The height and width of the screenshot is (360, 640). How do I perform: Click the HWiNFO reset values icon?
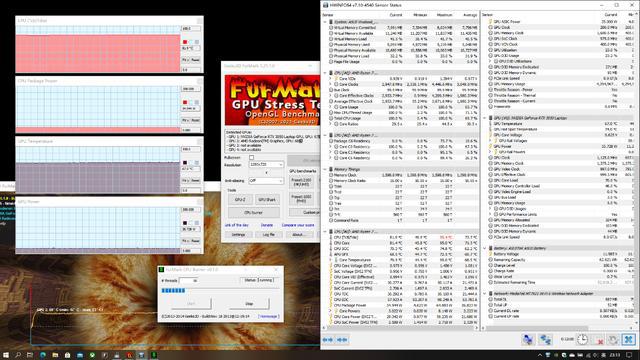click(613, 340)
